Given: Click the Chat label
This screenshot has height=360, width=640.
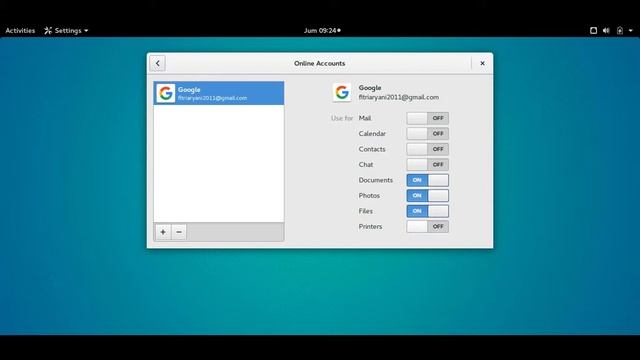Looking at the screenshot, I should click(366, 165).
